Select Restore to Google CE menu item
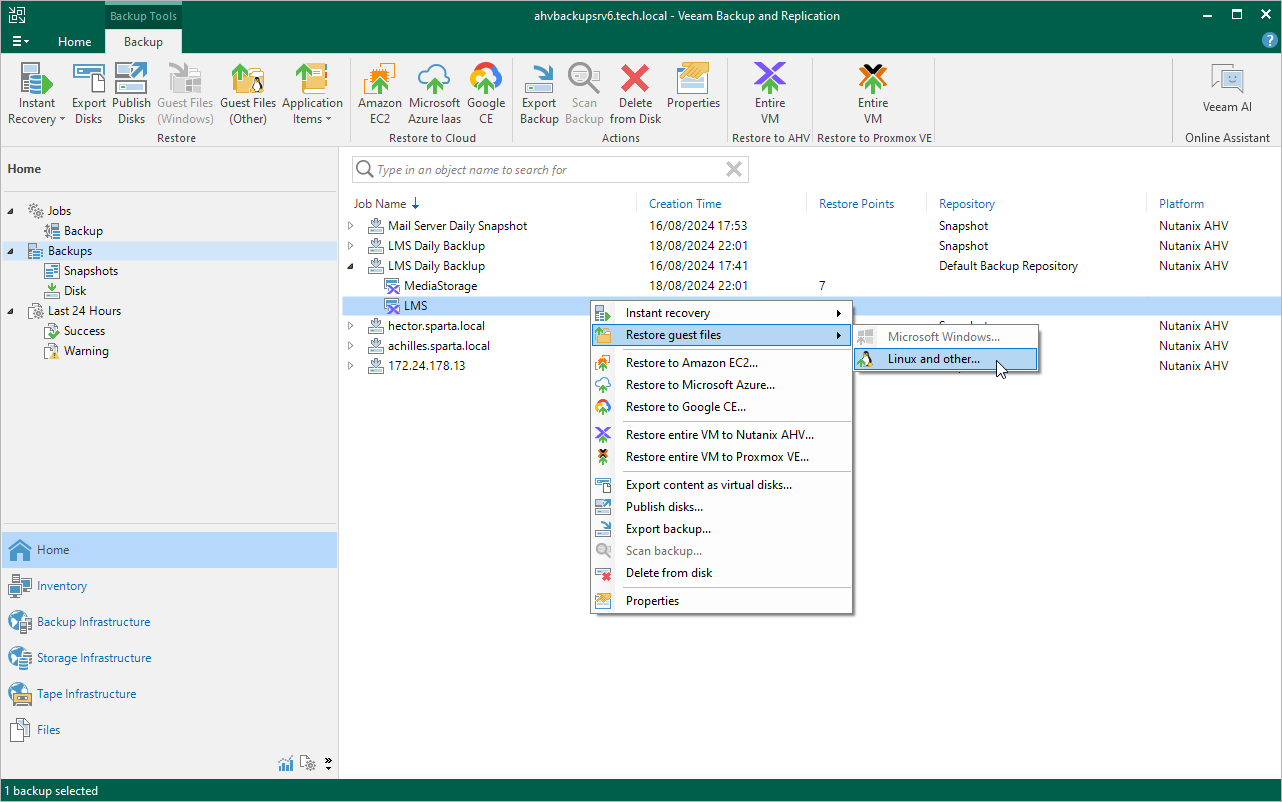Viewport: 1282px width, 802px height. (685, 407)
